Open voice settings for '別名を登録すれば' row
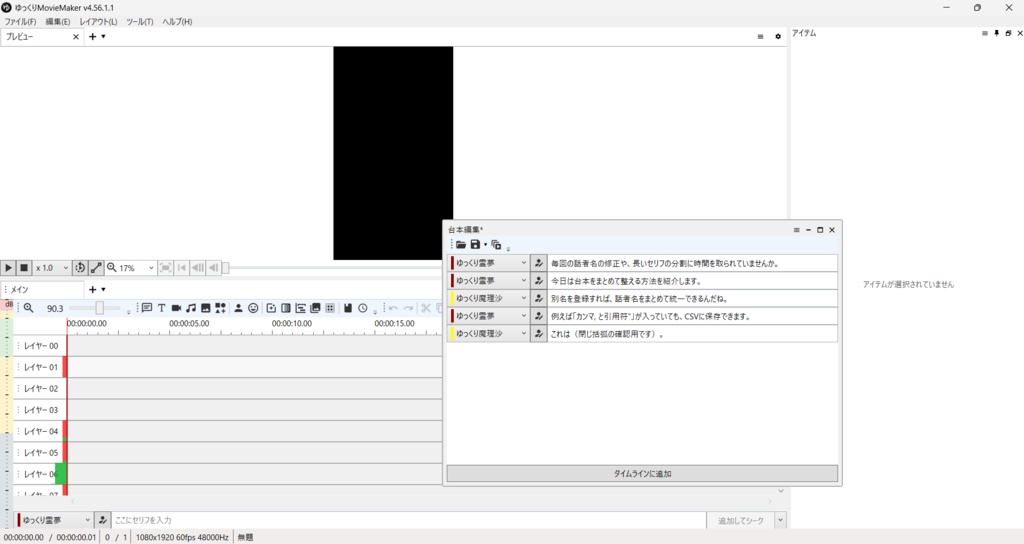The height and width of the screenshot is (544, 1024). [x=539, y=298]
